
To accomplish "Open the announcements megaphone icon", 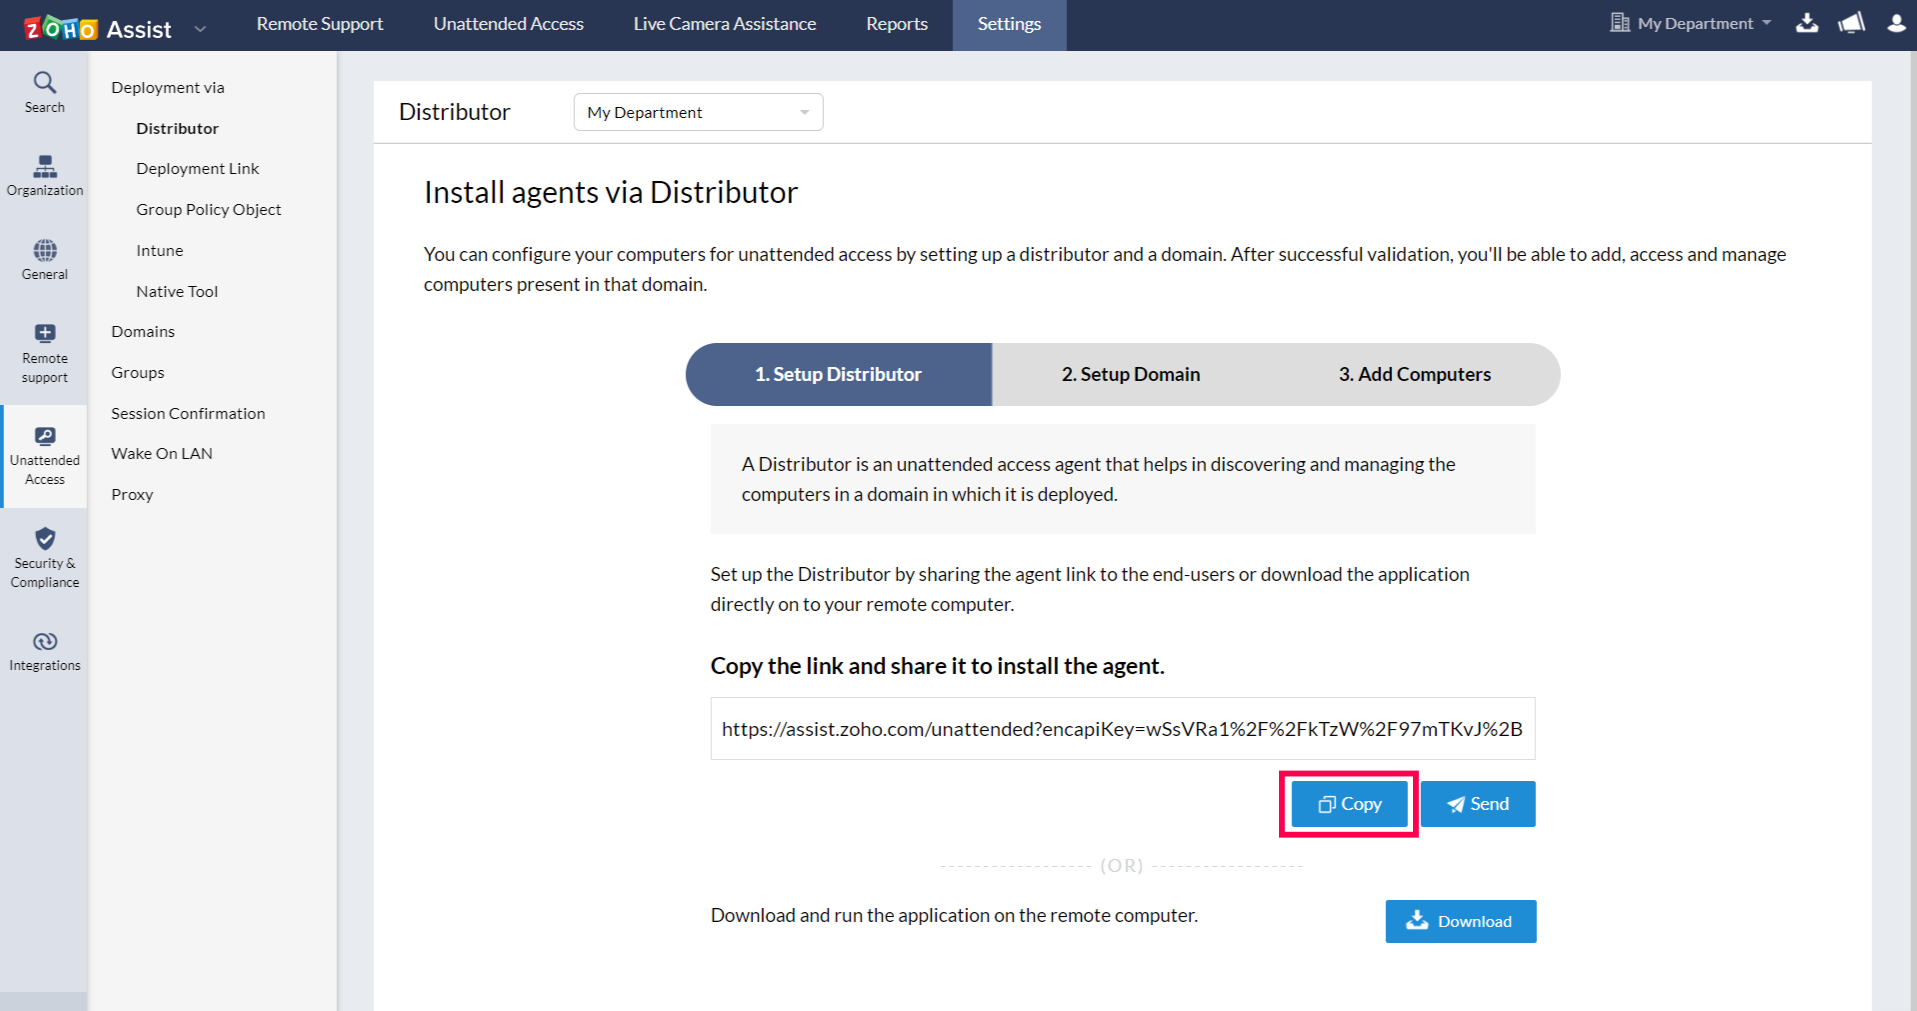I will (1851, 23).
